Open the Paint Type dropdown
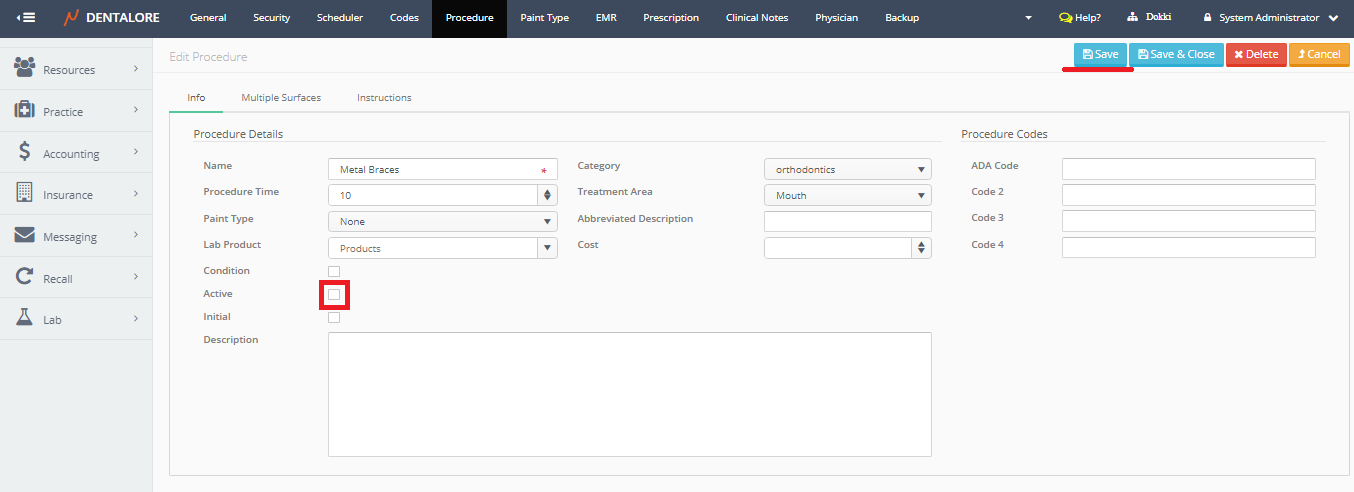Screen dimensions: 1354x492 (442, 222)
